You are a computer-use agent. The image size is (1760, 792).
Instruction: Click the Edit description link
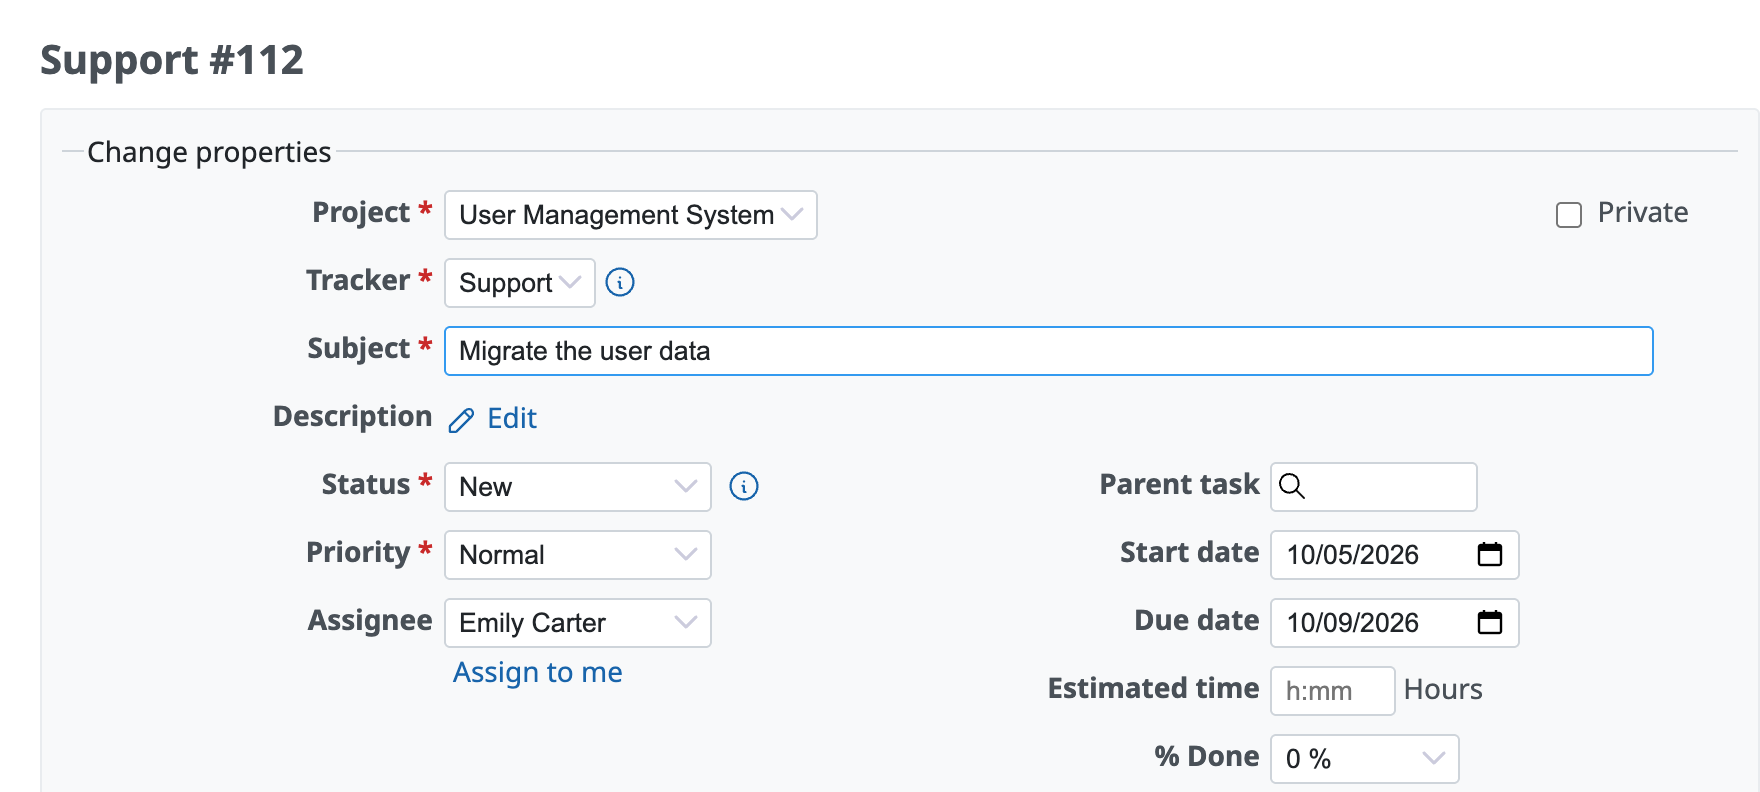coord(512,418)
